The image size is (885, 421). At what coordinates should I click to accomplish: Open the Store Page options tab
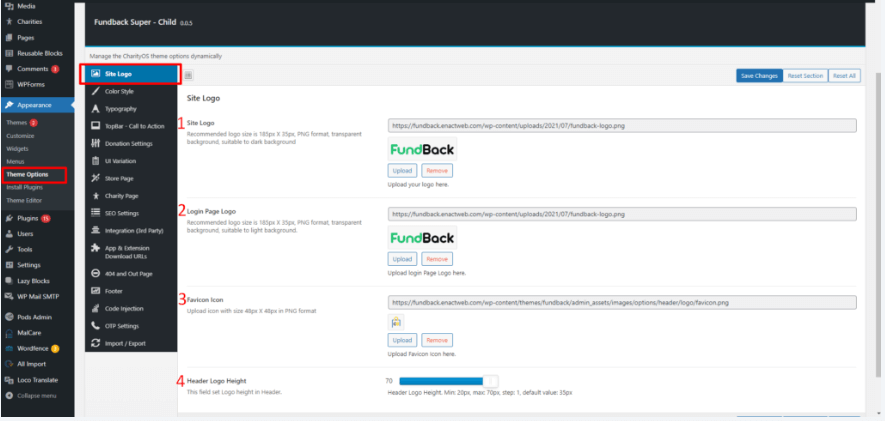[x=131, y=178]
